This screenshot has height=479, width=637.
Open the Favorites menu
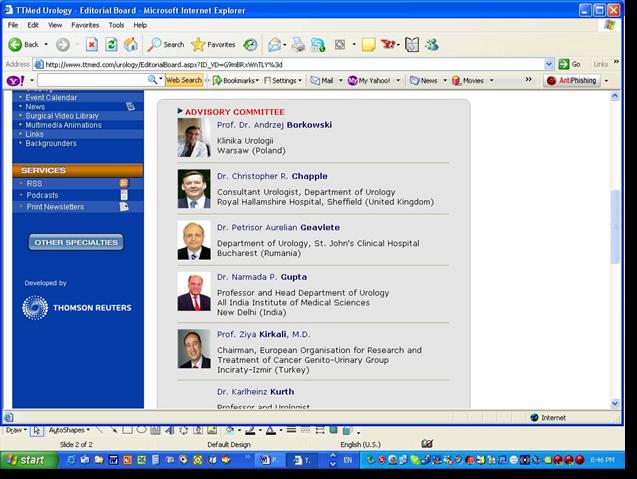[85, 25]
